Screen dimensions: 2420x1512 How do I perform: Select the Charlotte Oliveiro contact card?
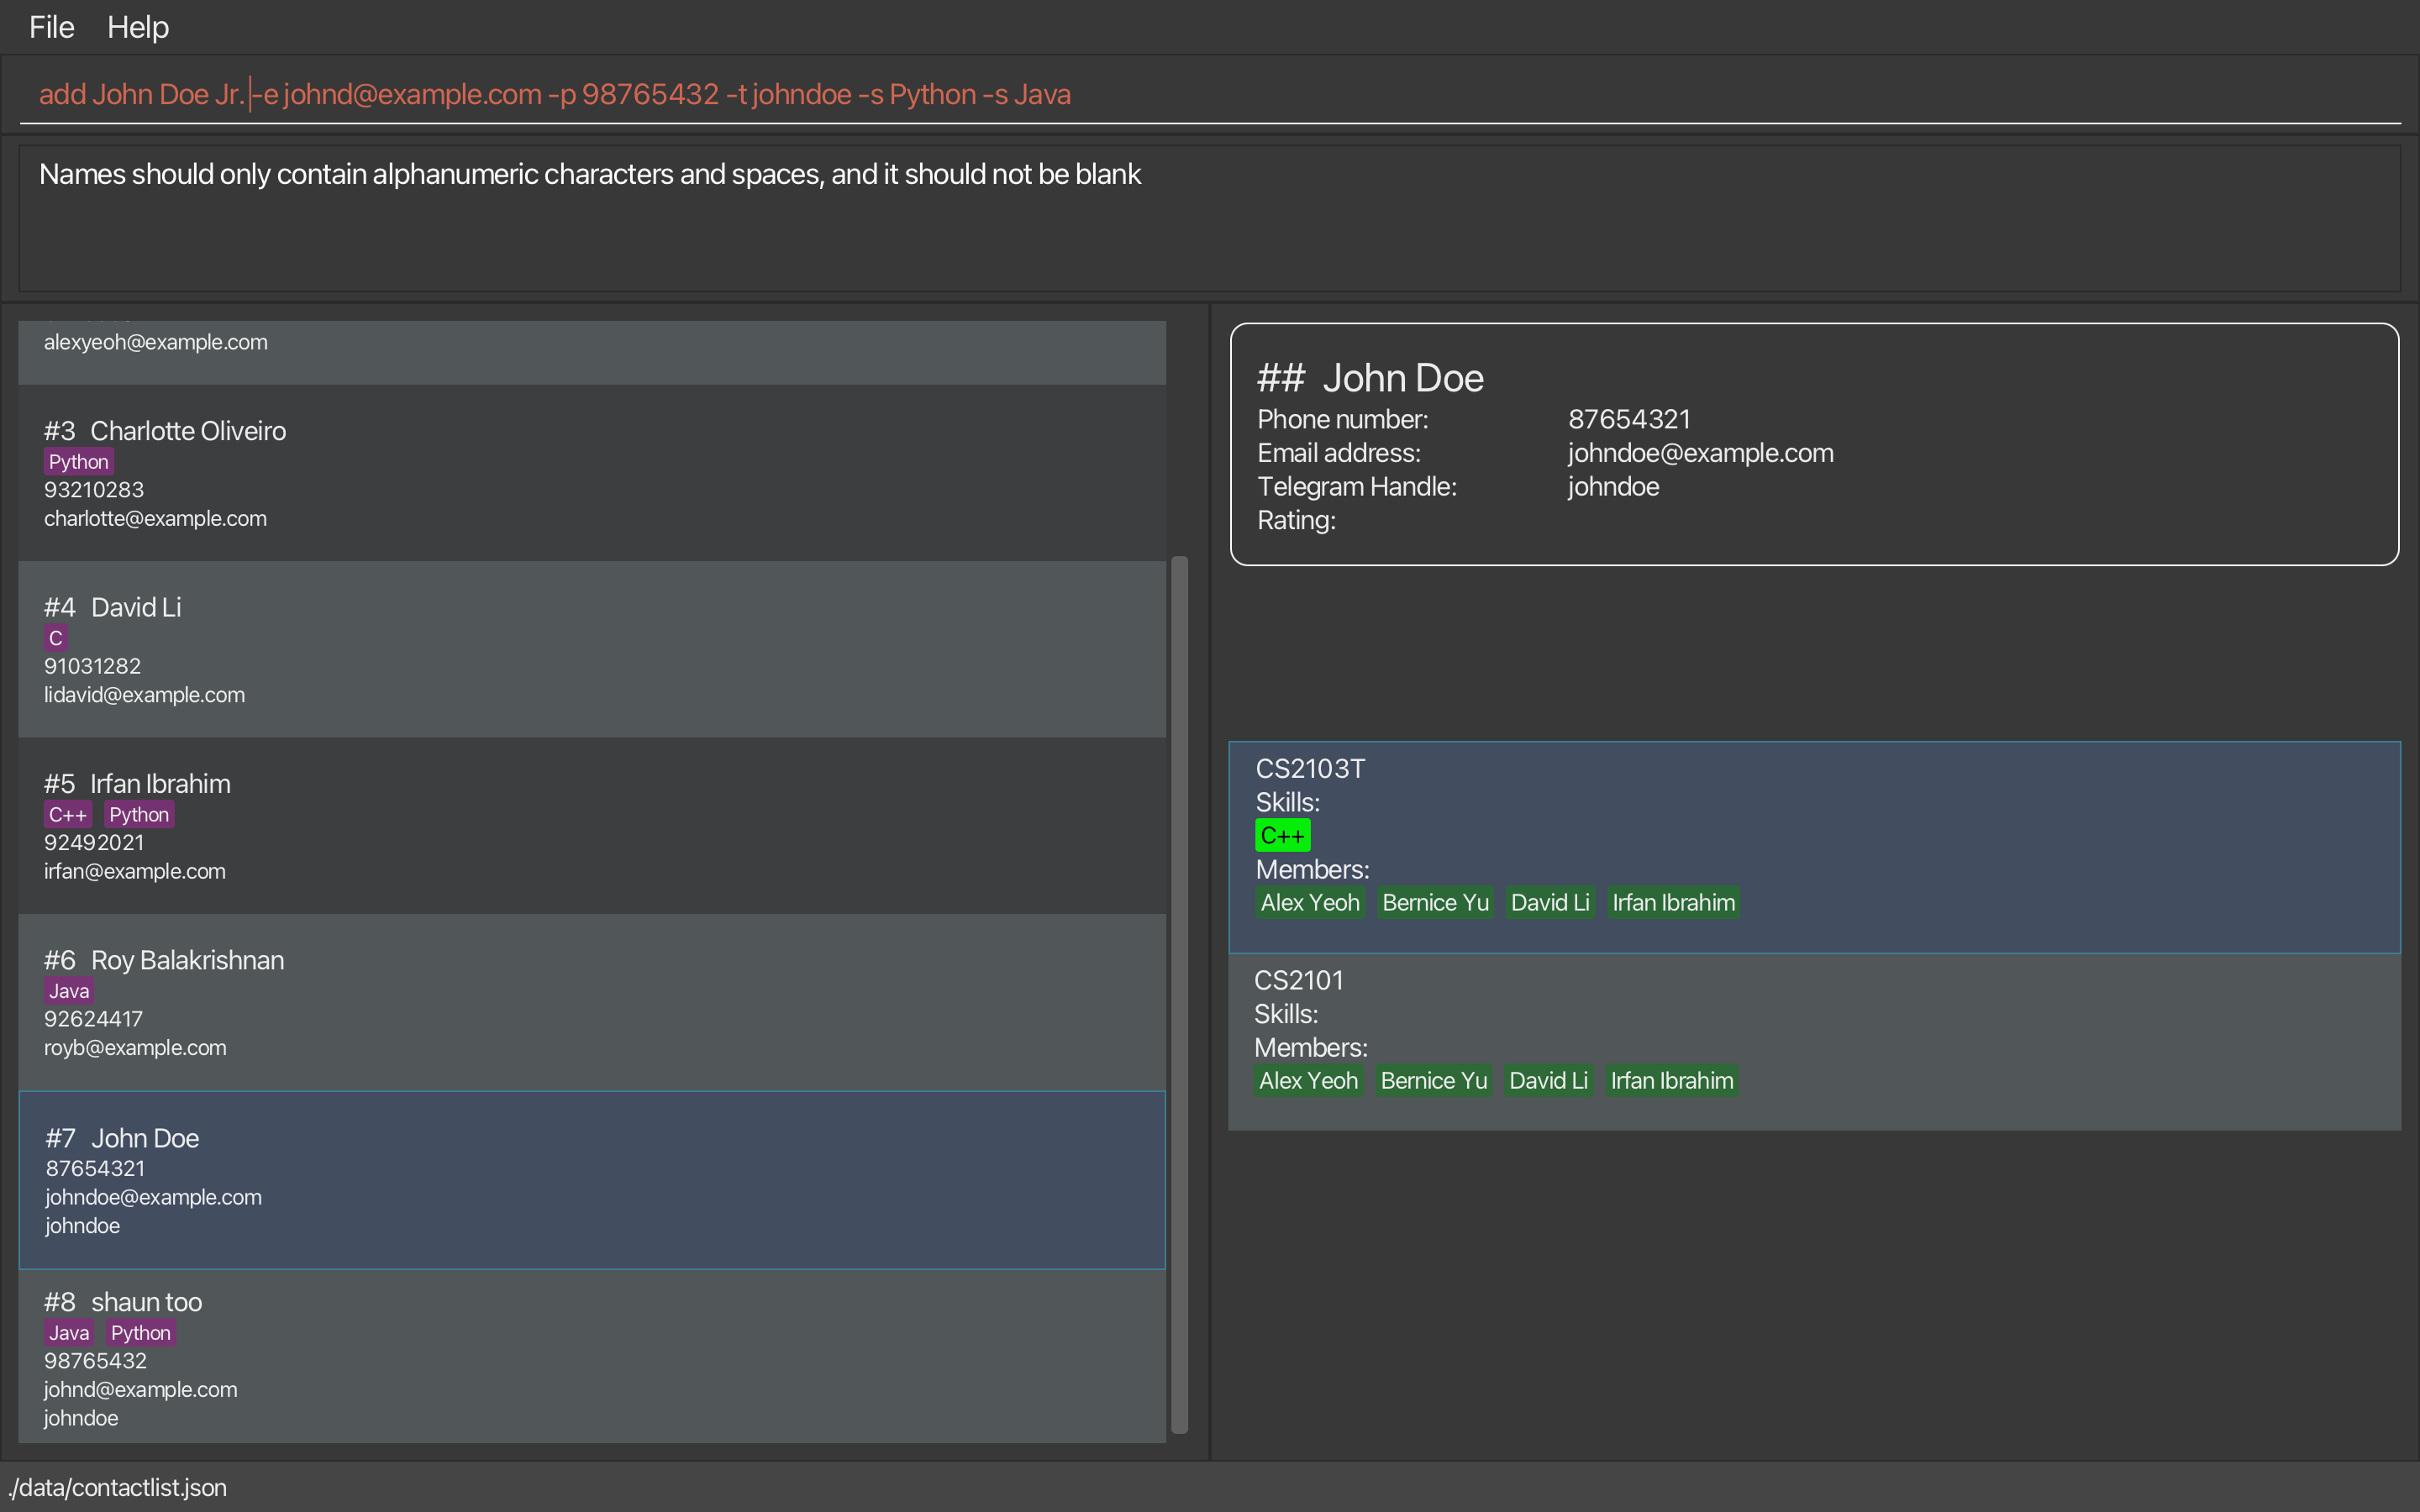click(592, 473)
